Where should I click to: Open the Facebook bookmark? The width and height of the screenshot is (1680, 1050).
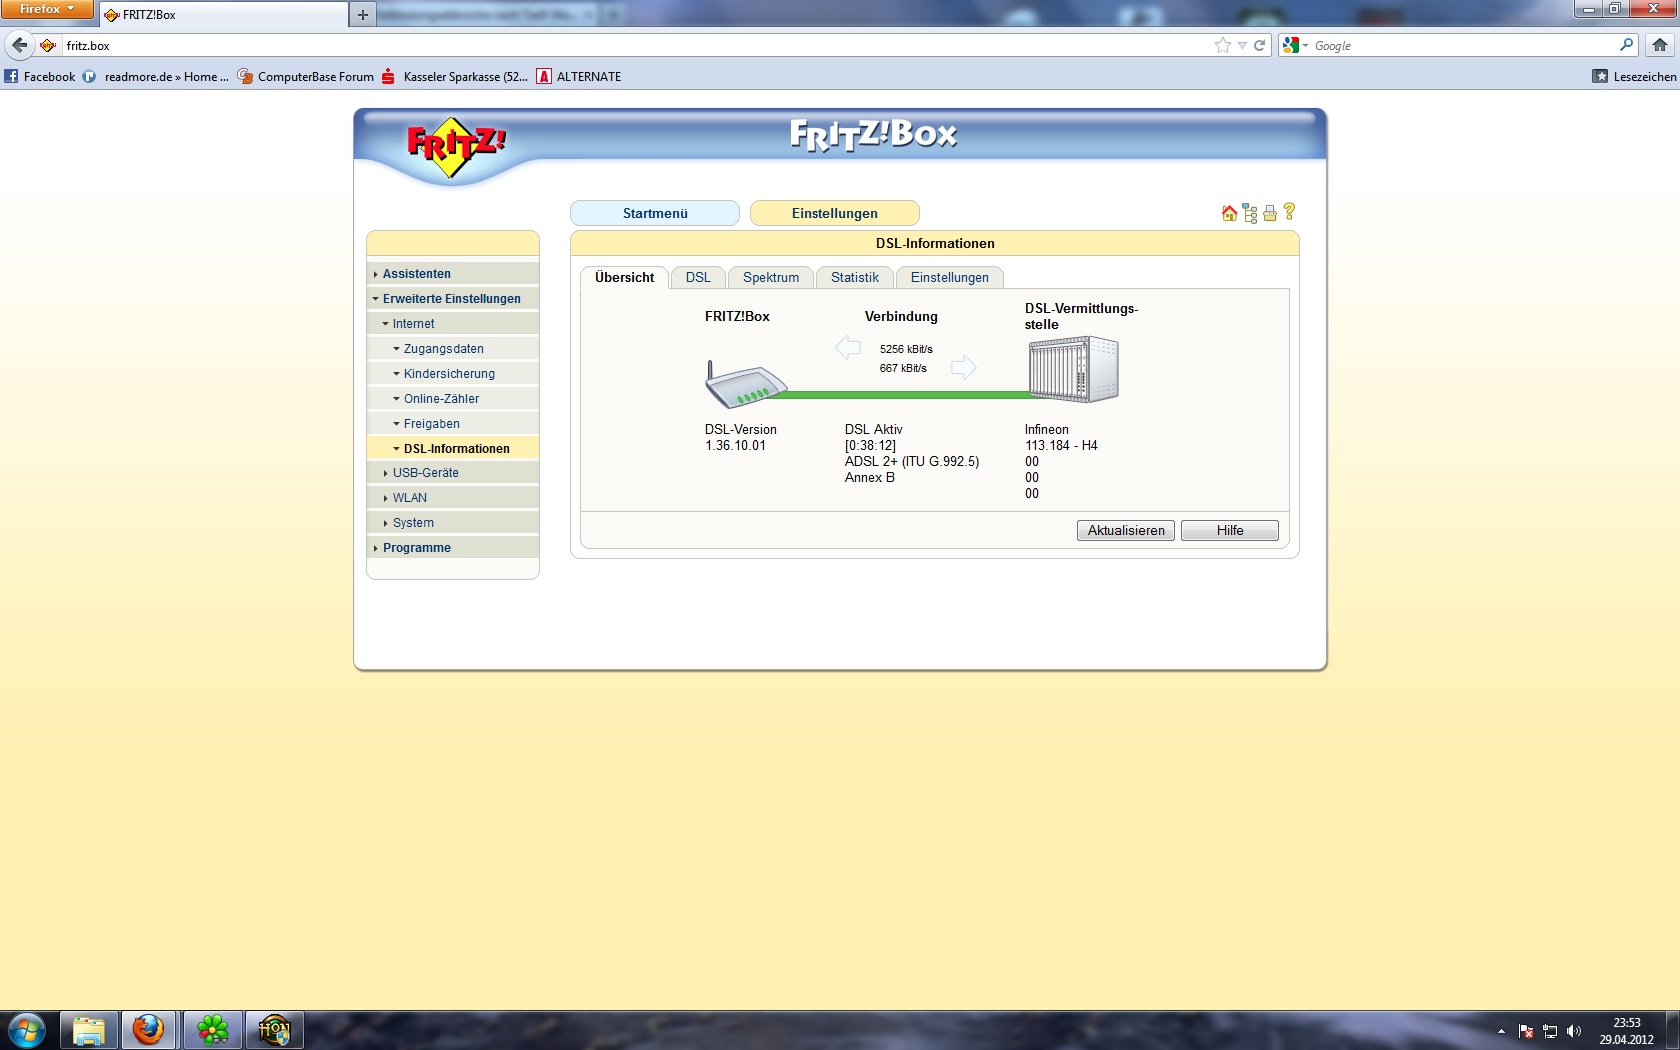click(x=40, y=76)
